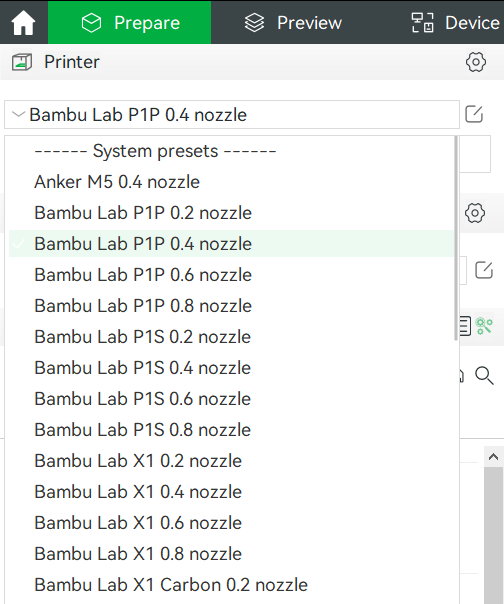Click the dropdown list scrollbar
Image resolution: width=504 pixels, height=604 pixels.
pyautogui.click(x=457, y=239)
